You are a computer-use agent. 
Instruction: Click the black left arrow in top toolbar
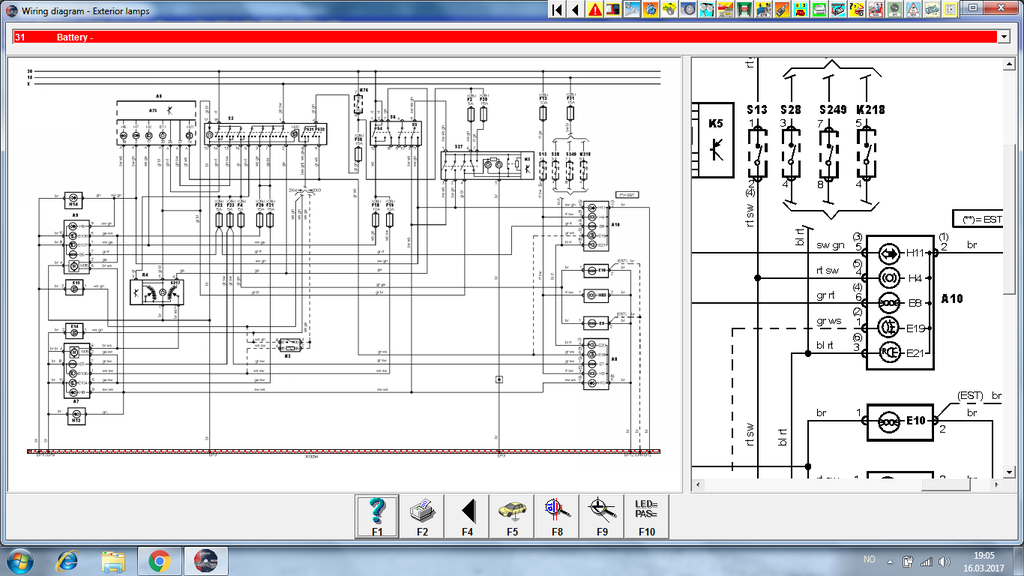coord(575,9)
